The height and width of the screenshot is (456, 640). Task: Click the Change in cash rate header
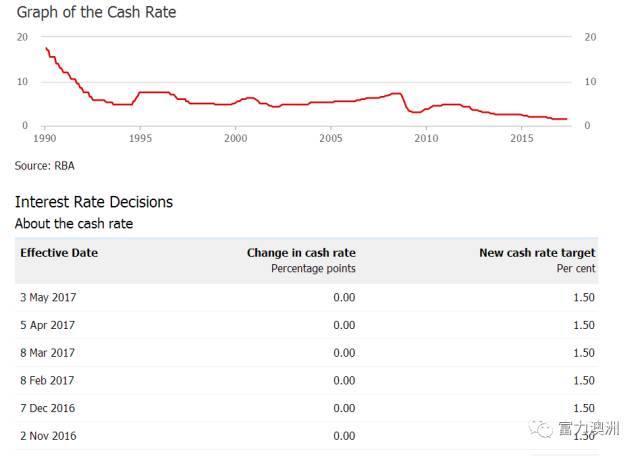301,253
